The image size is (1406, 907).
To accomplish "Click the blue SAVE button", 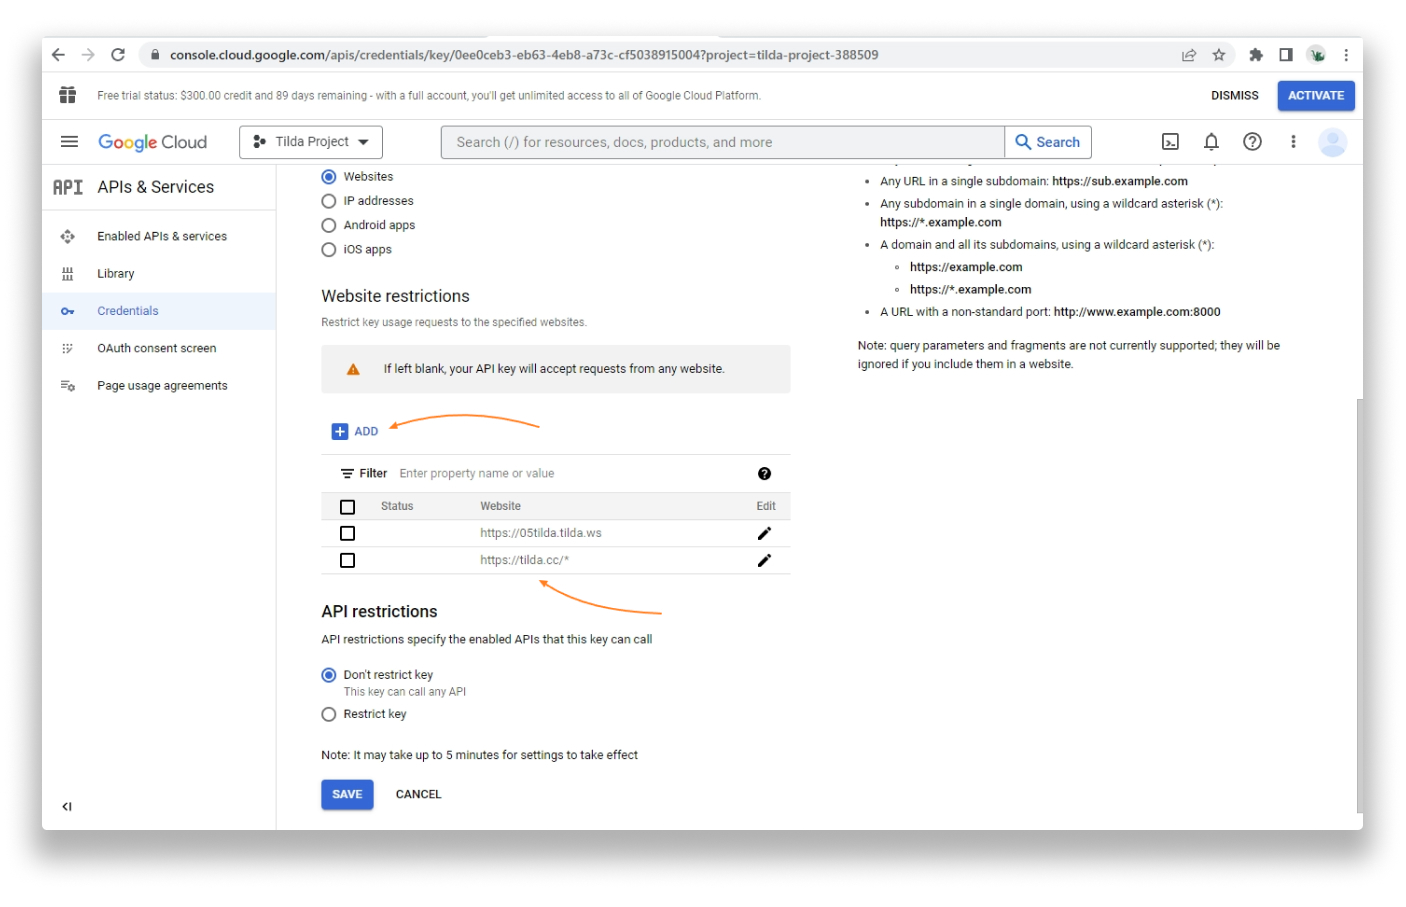I will tap(347, 795).
